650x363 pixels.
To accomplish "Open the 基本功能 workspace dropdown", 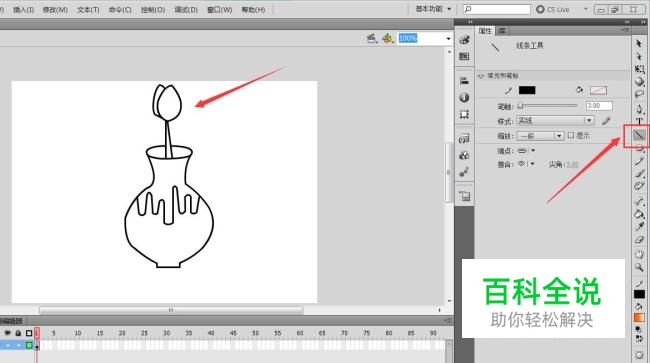I will click(433, 9).
